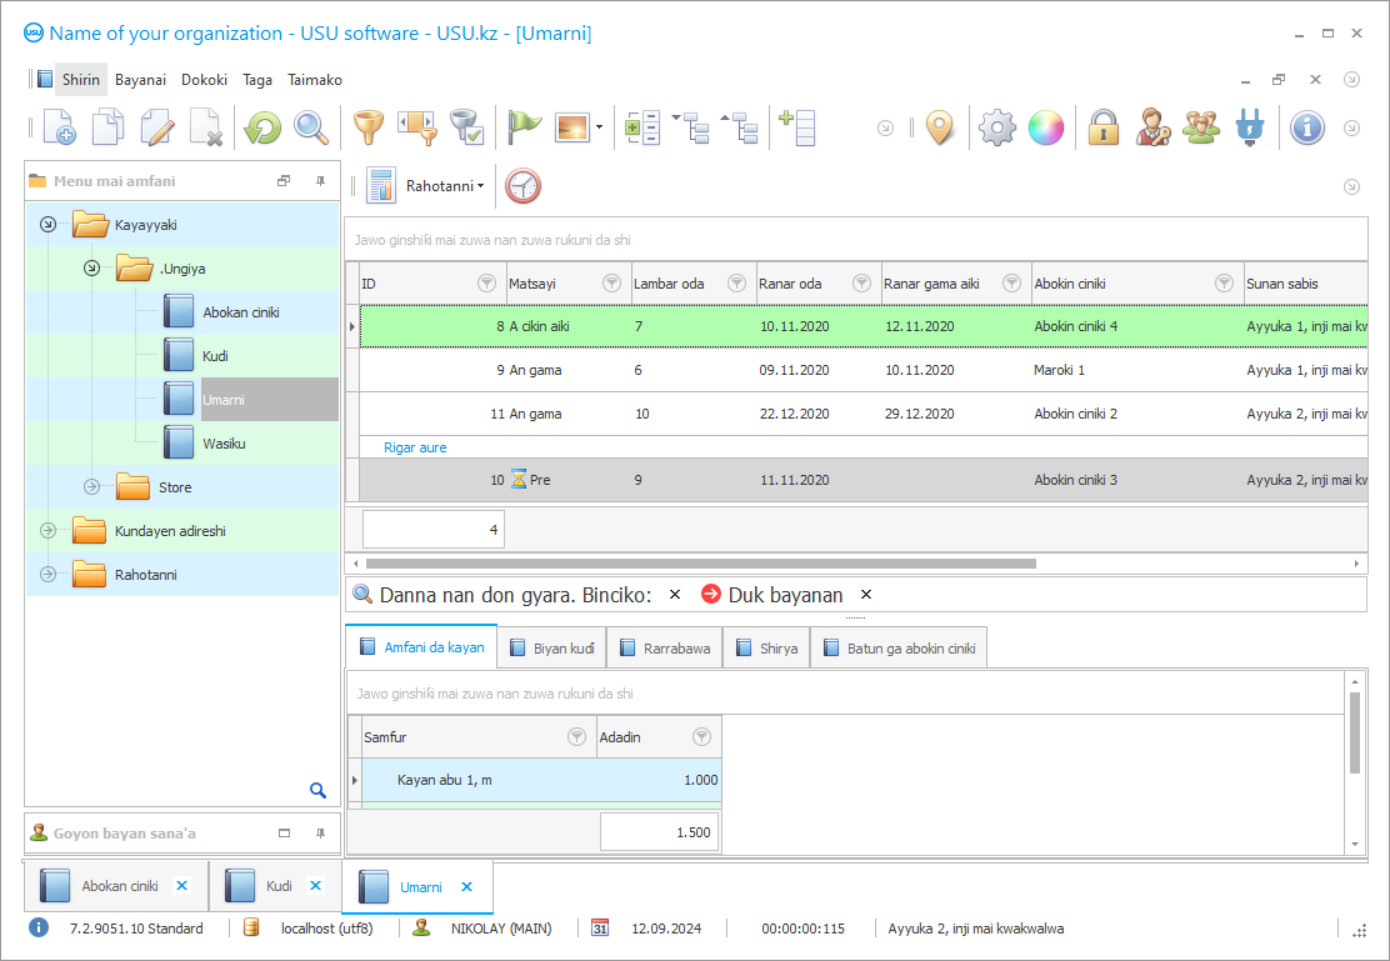Click the calendar icon in status bar
1390x961 pixels.
coord(600,928)
